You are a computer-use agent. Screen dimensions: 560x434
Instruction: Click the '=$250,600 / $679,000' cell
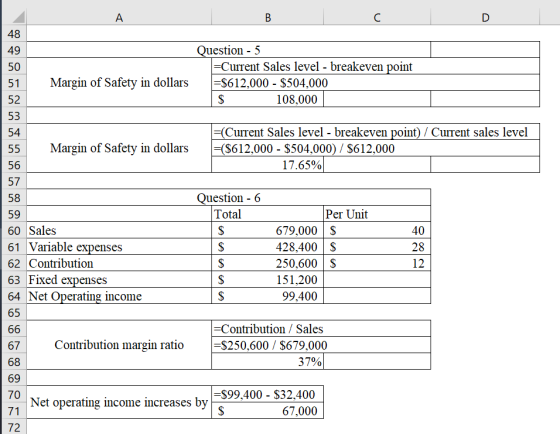coord(321,345)
